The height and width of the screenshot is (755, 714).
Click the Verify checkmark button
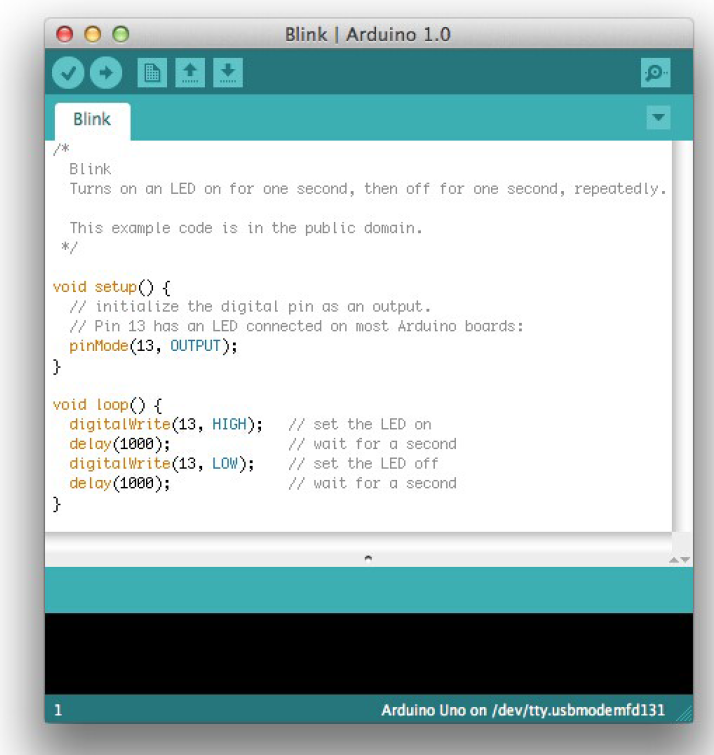coord(68,73)
